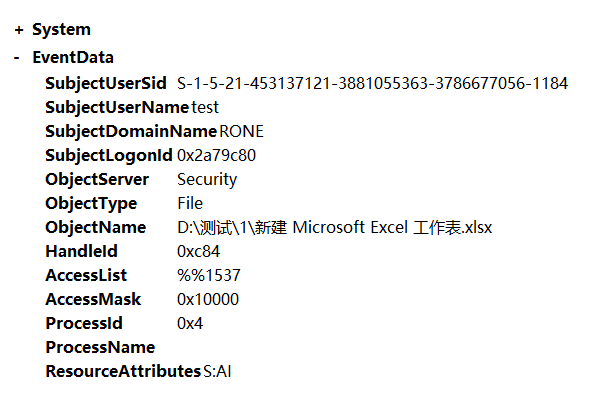Image resolution: width=591 pixels, height=399 pixels.
Task: Select AccessMask value 0x10000
Action: [x=208, y=300]
